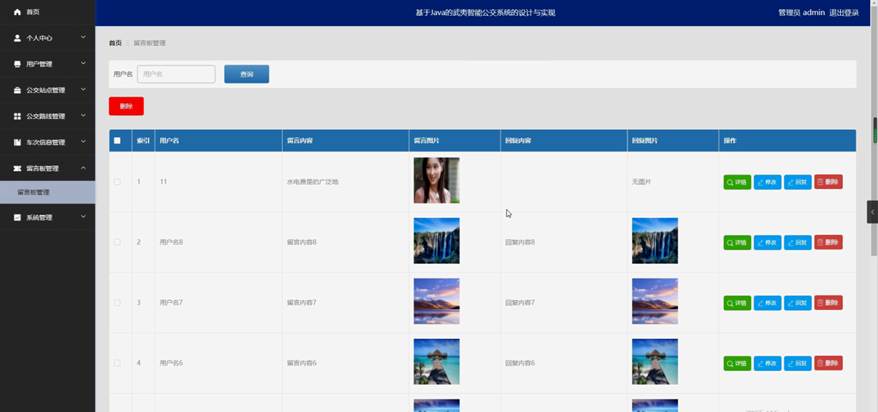This screenshot has width=878, height=412.
Task: Click 删除 delete for row 用户名8
Action: tap(828, 242)
